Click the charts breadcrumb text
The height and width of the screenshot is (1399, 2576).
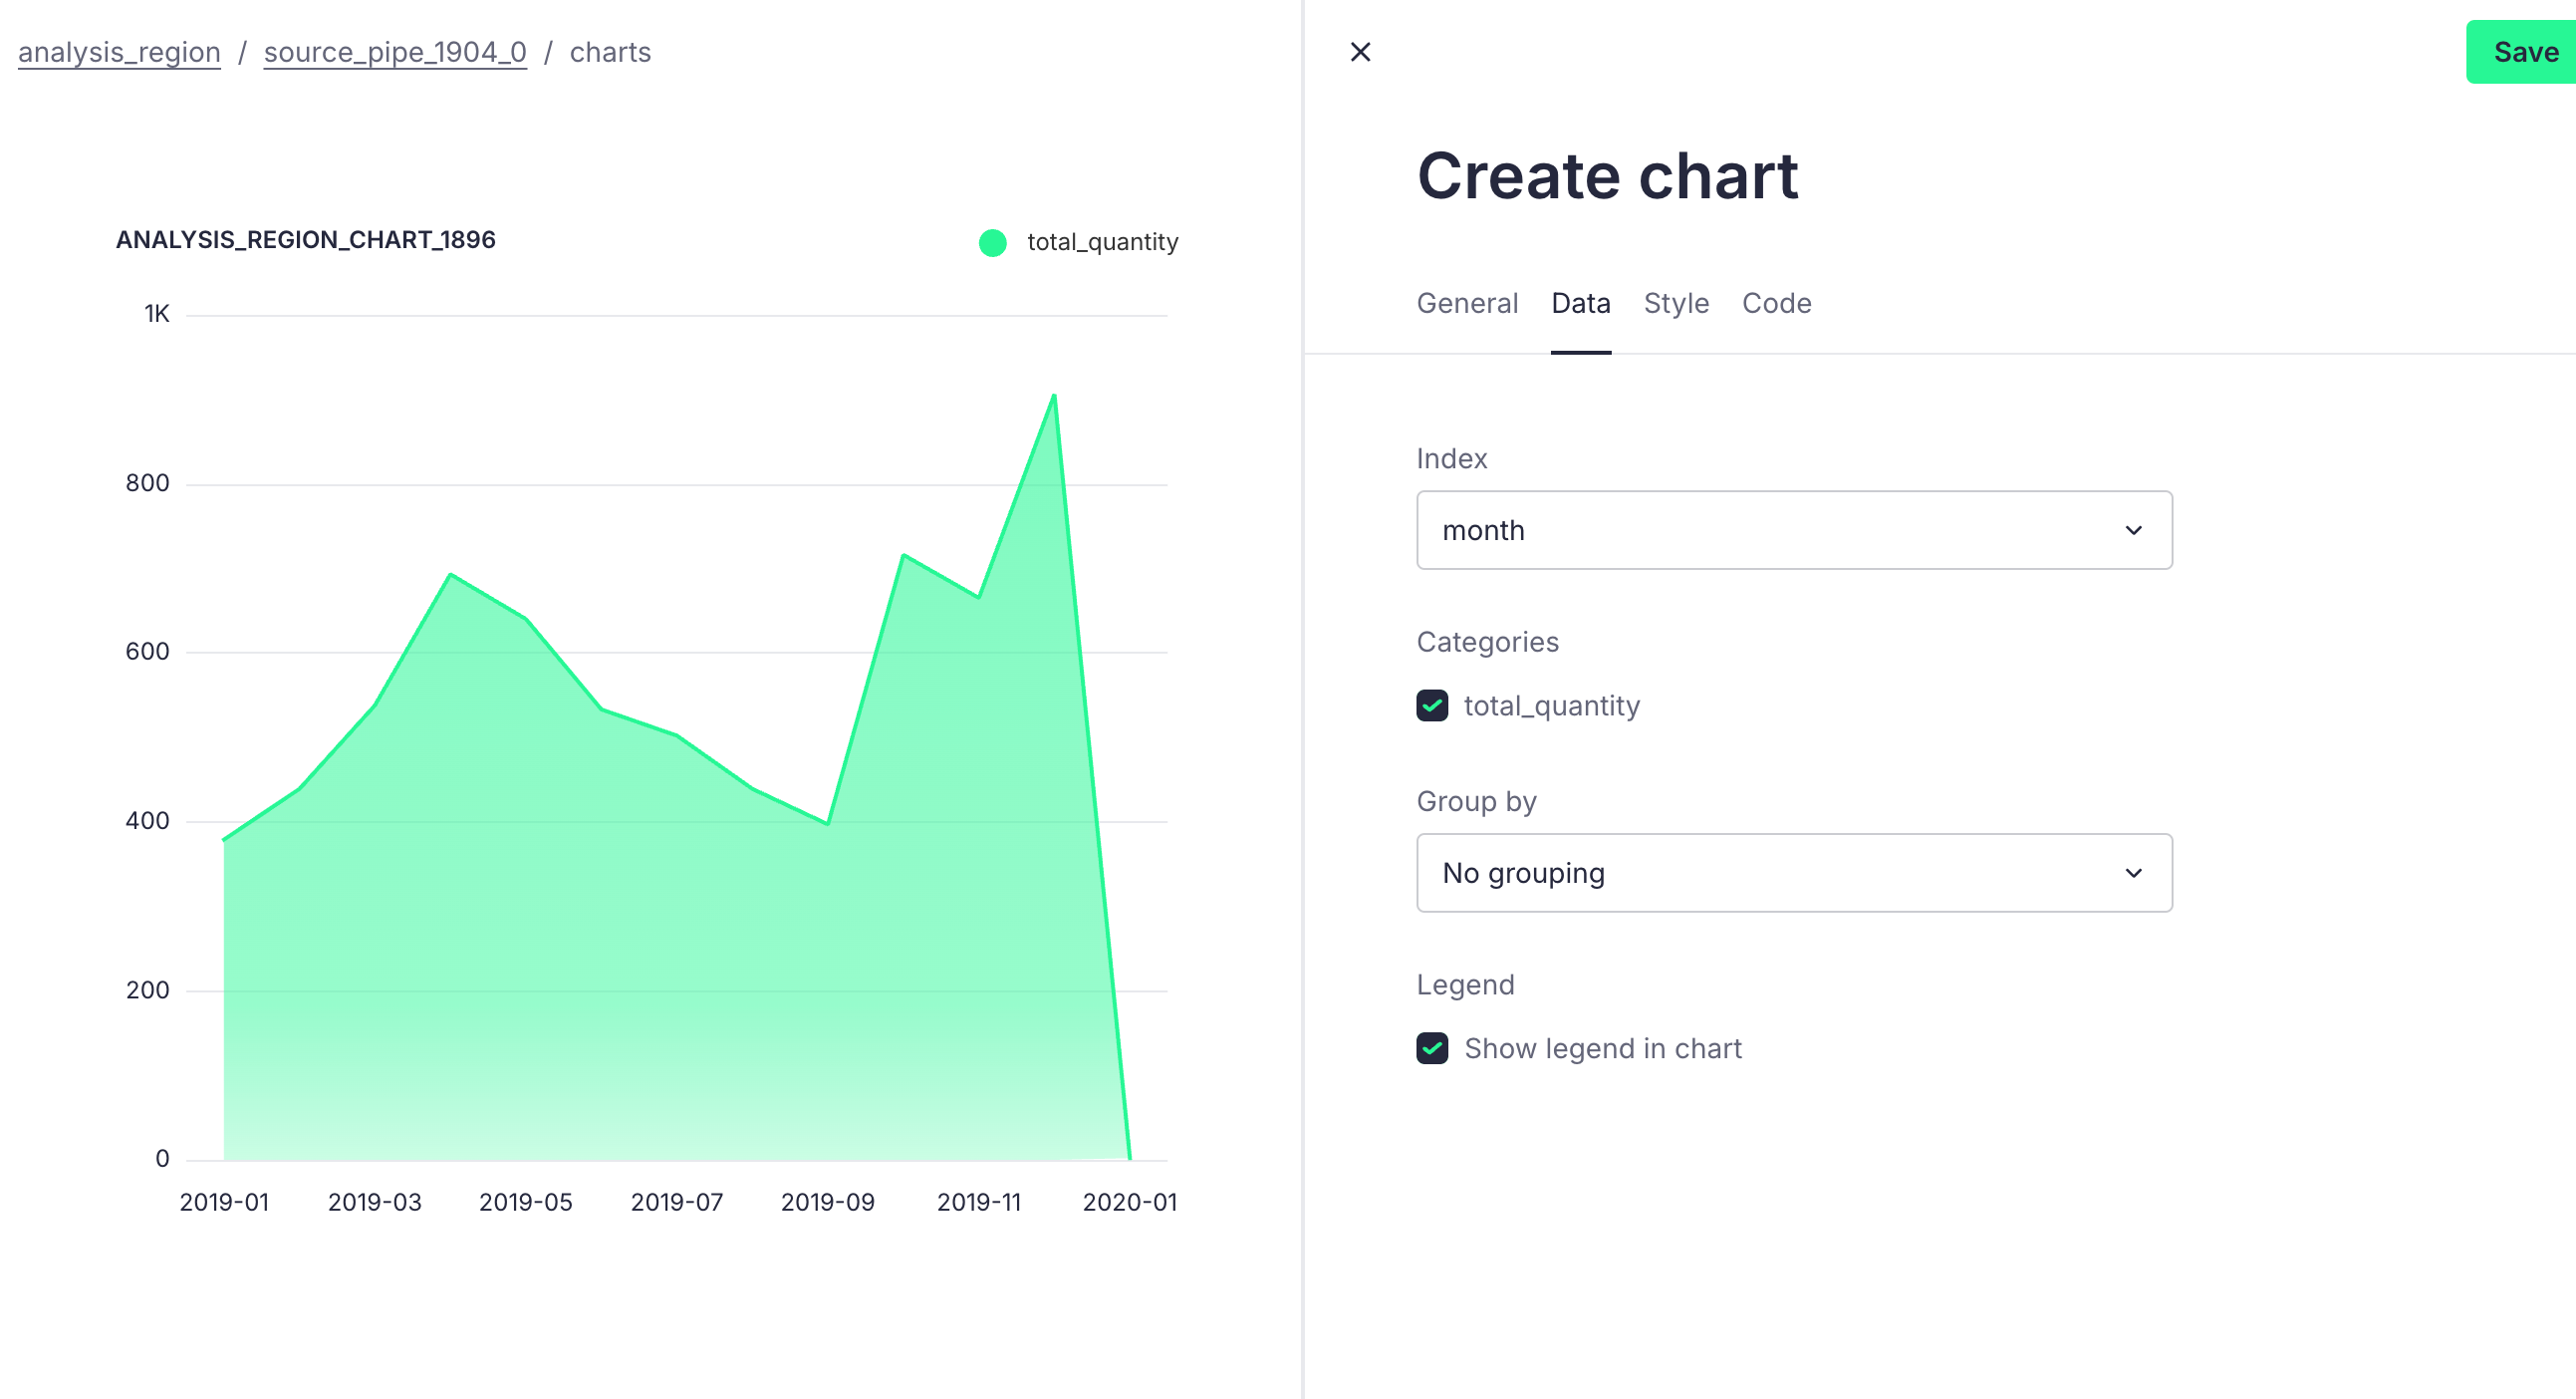[610, 52]
